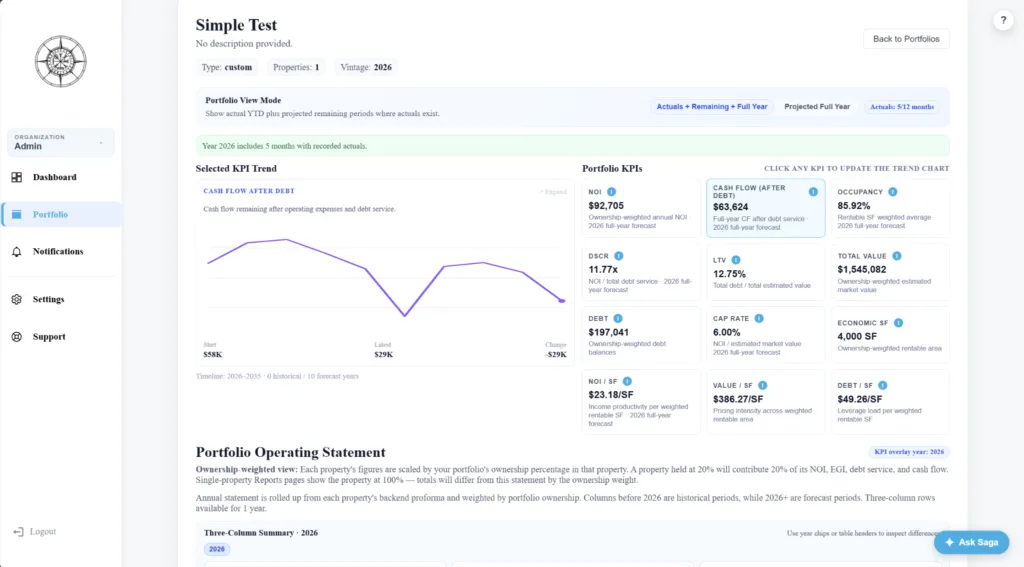Select the Debt $197,041 KPI card

click(641, 335)
